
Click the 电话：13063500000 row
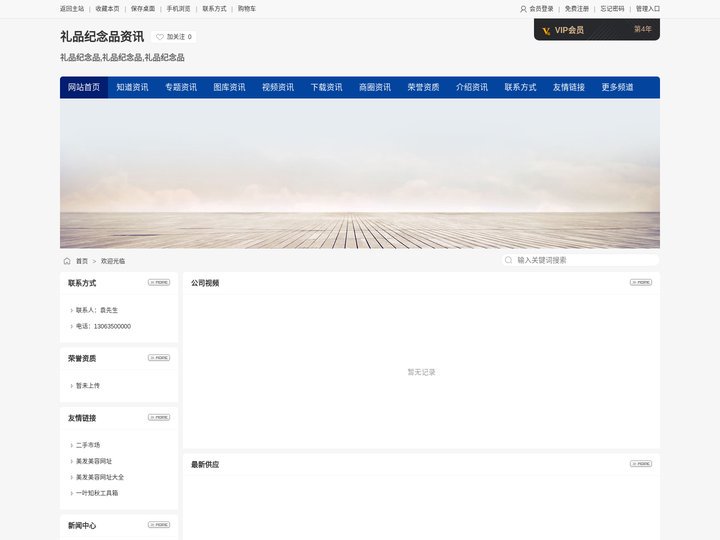click(x=103, y=326)
